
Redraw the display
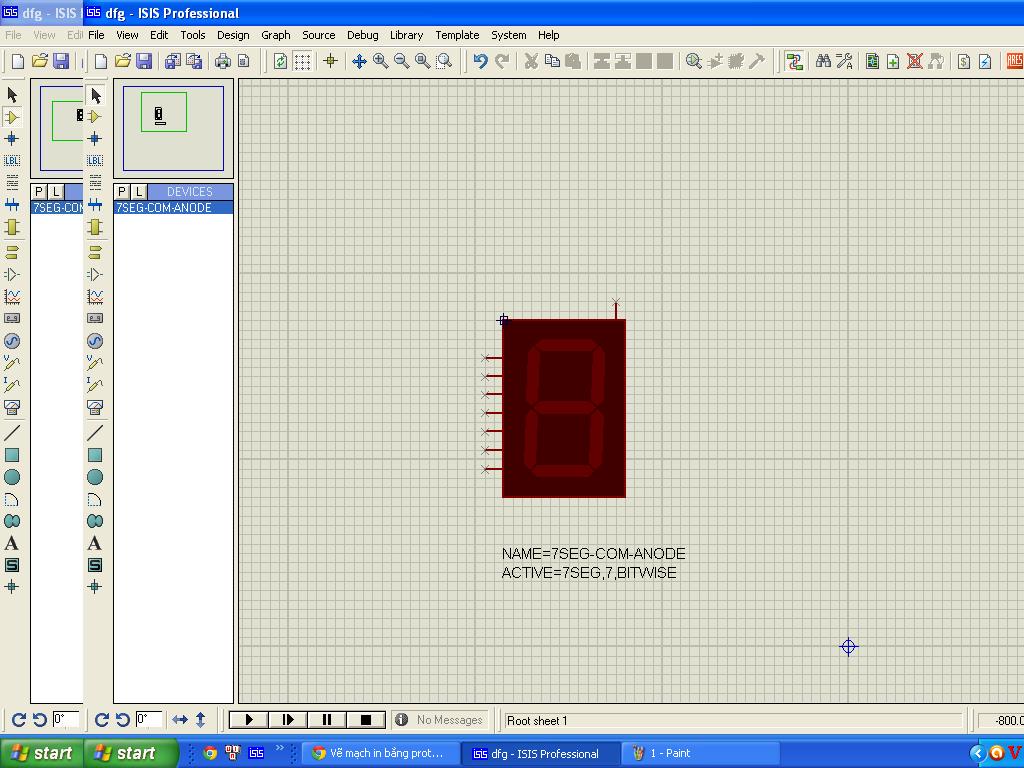point(281,61)
